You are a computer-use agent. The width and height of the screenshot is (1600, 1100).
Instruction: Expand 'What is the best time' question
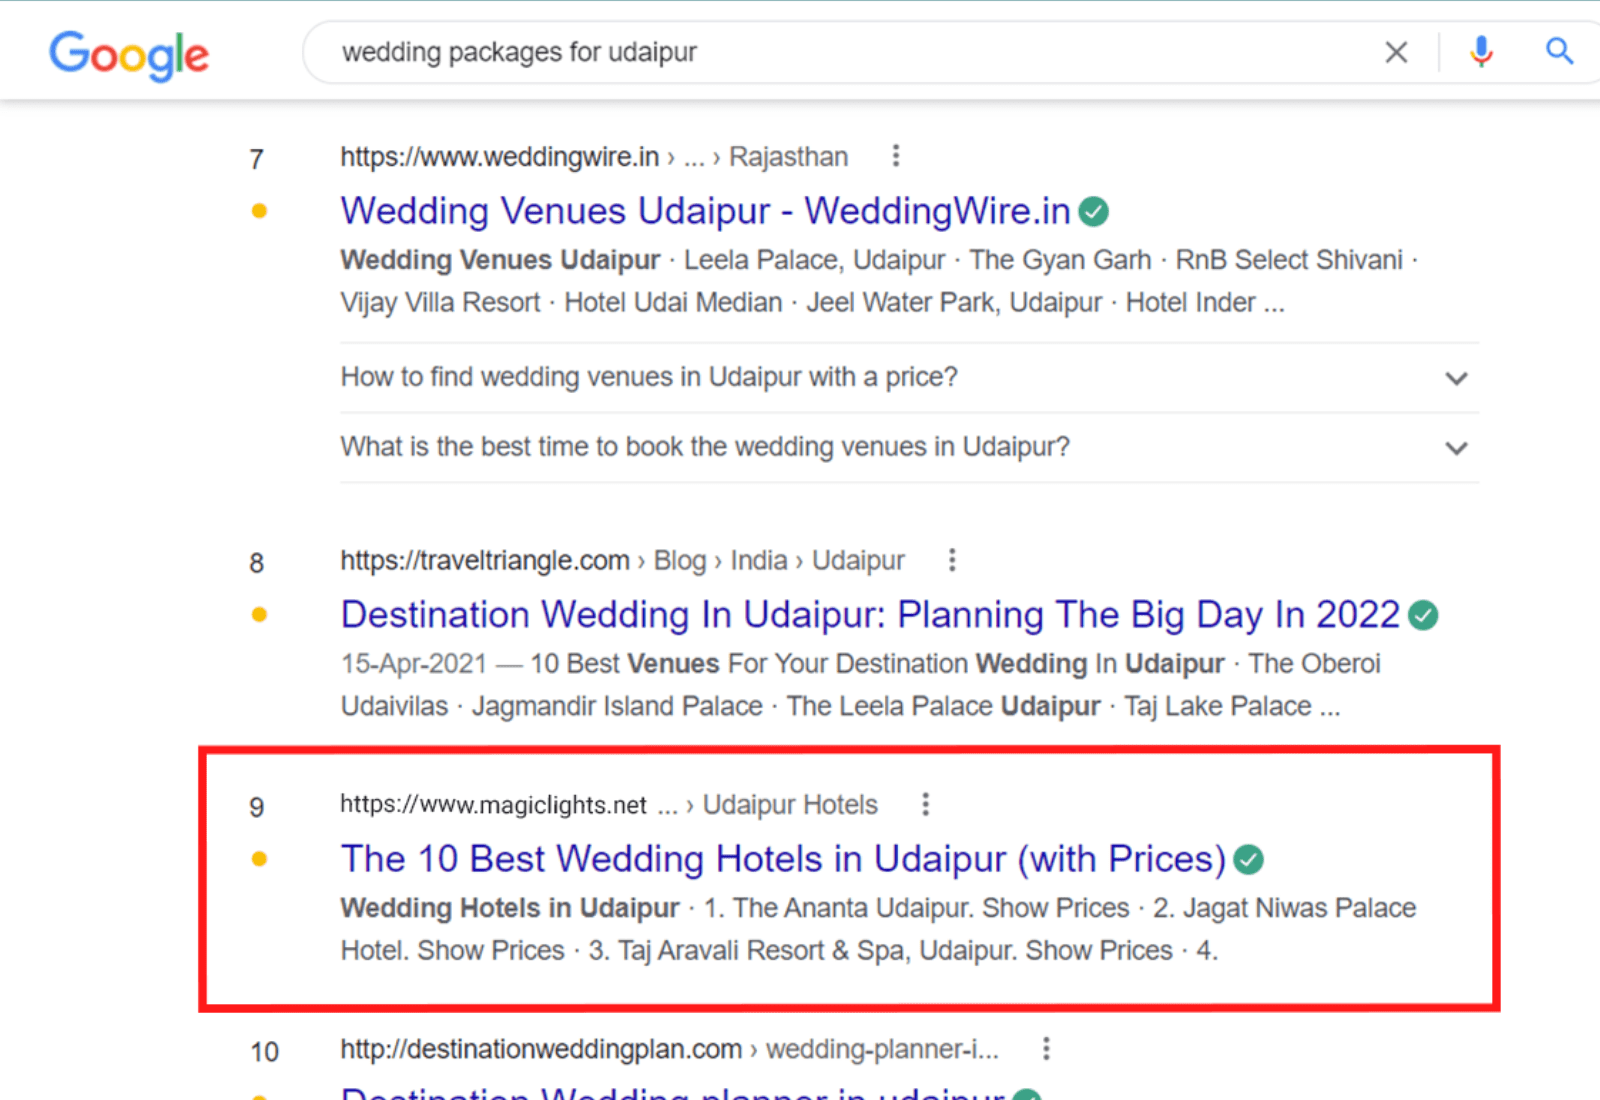pyautogui.click(x=1456, y=448)
